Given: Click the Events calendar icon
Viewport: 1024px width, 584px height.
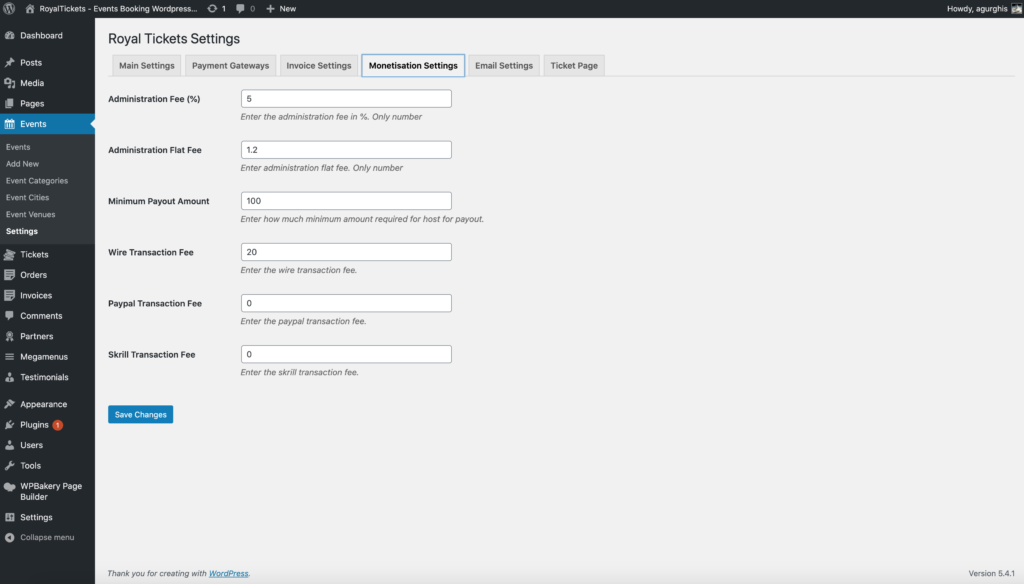Looking at the screenshot, I should pos(10,124).
